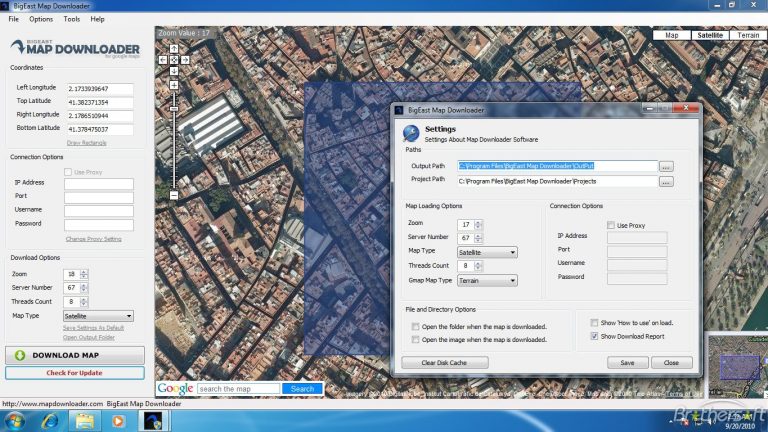Image resolution: width=768 pixels, height=432 pixels.
Task: Uncheck Show Download Report
Action: pyautogui.click(x=595, y=337)
